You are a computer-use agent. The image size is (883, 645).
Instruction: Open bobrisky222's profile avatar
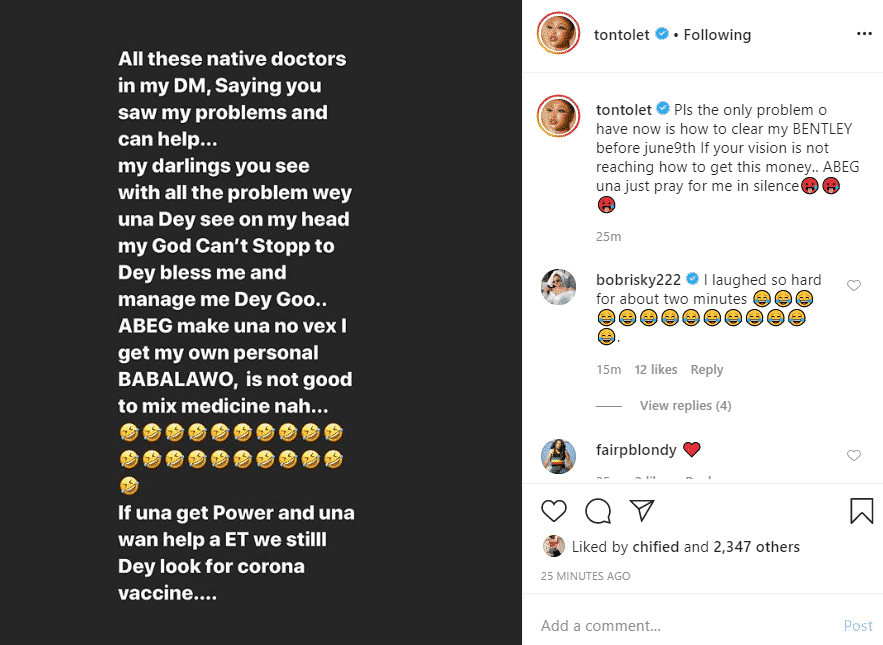pyautogui.click(x=559, y=287)
